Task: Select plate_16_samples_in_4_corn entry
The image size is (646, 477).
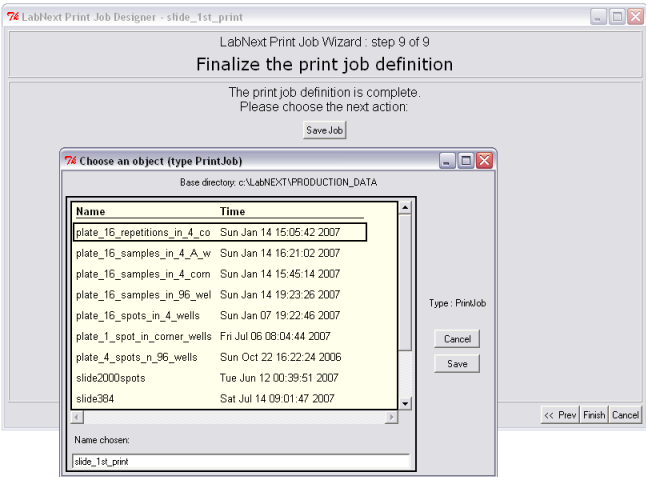Action: [x=220, y=274]
